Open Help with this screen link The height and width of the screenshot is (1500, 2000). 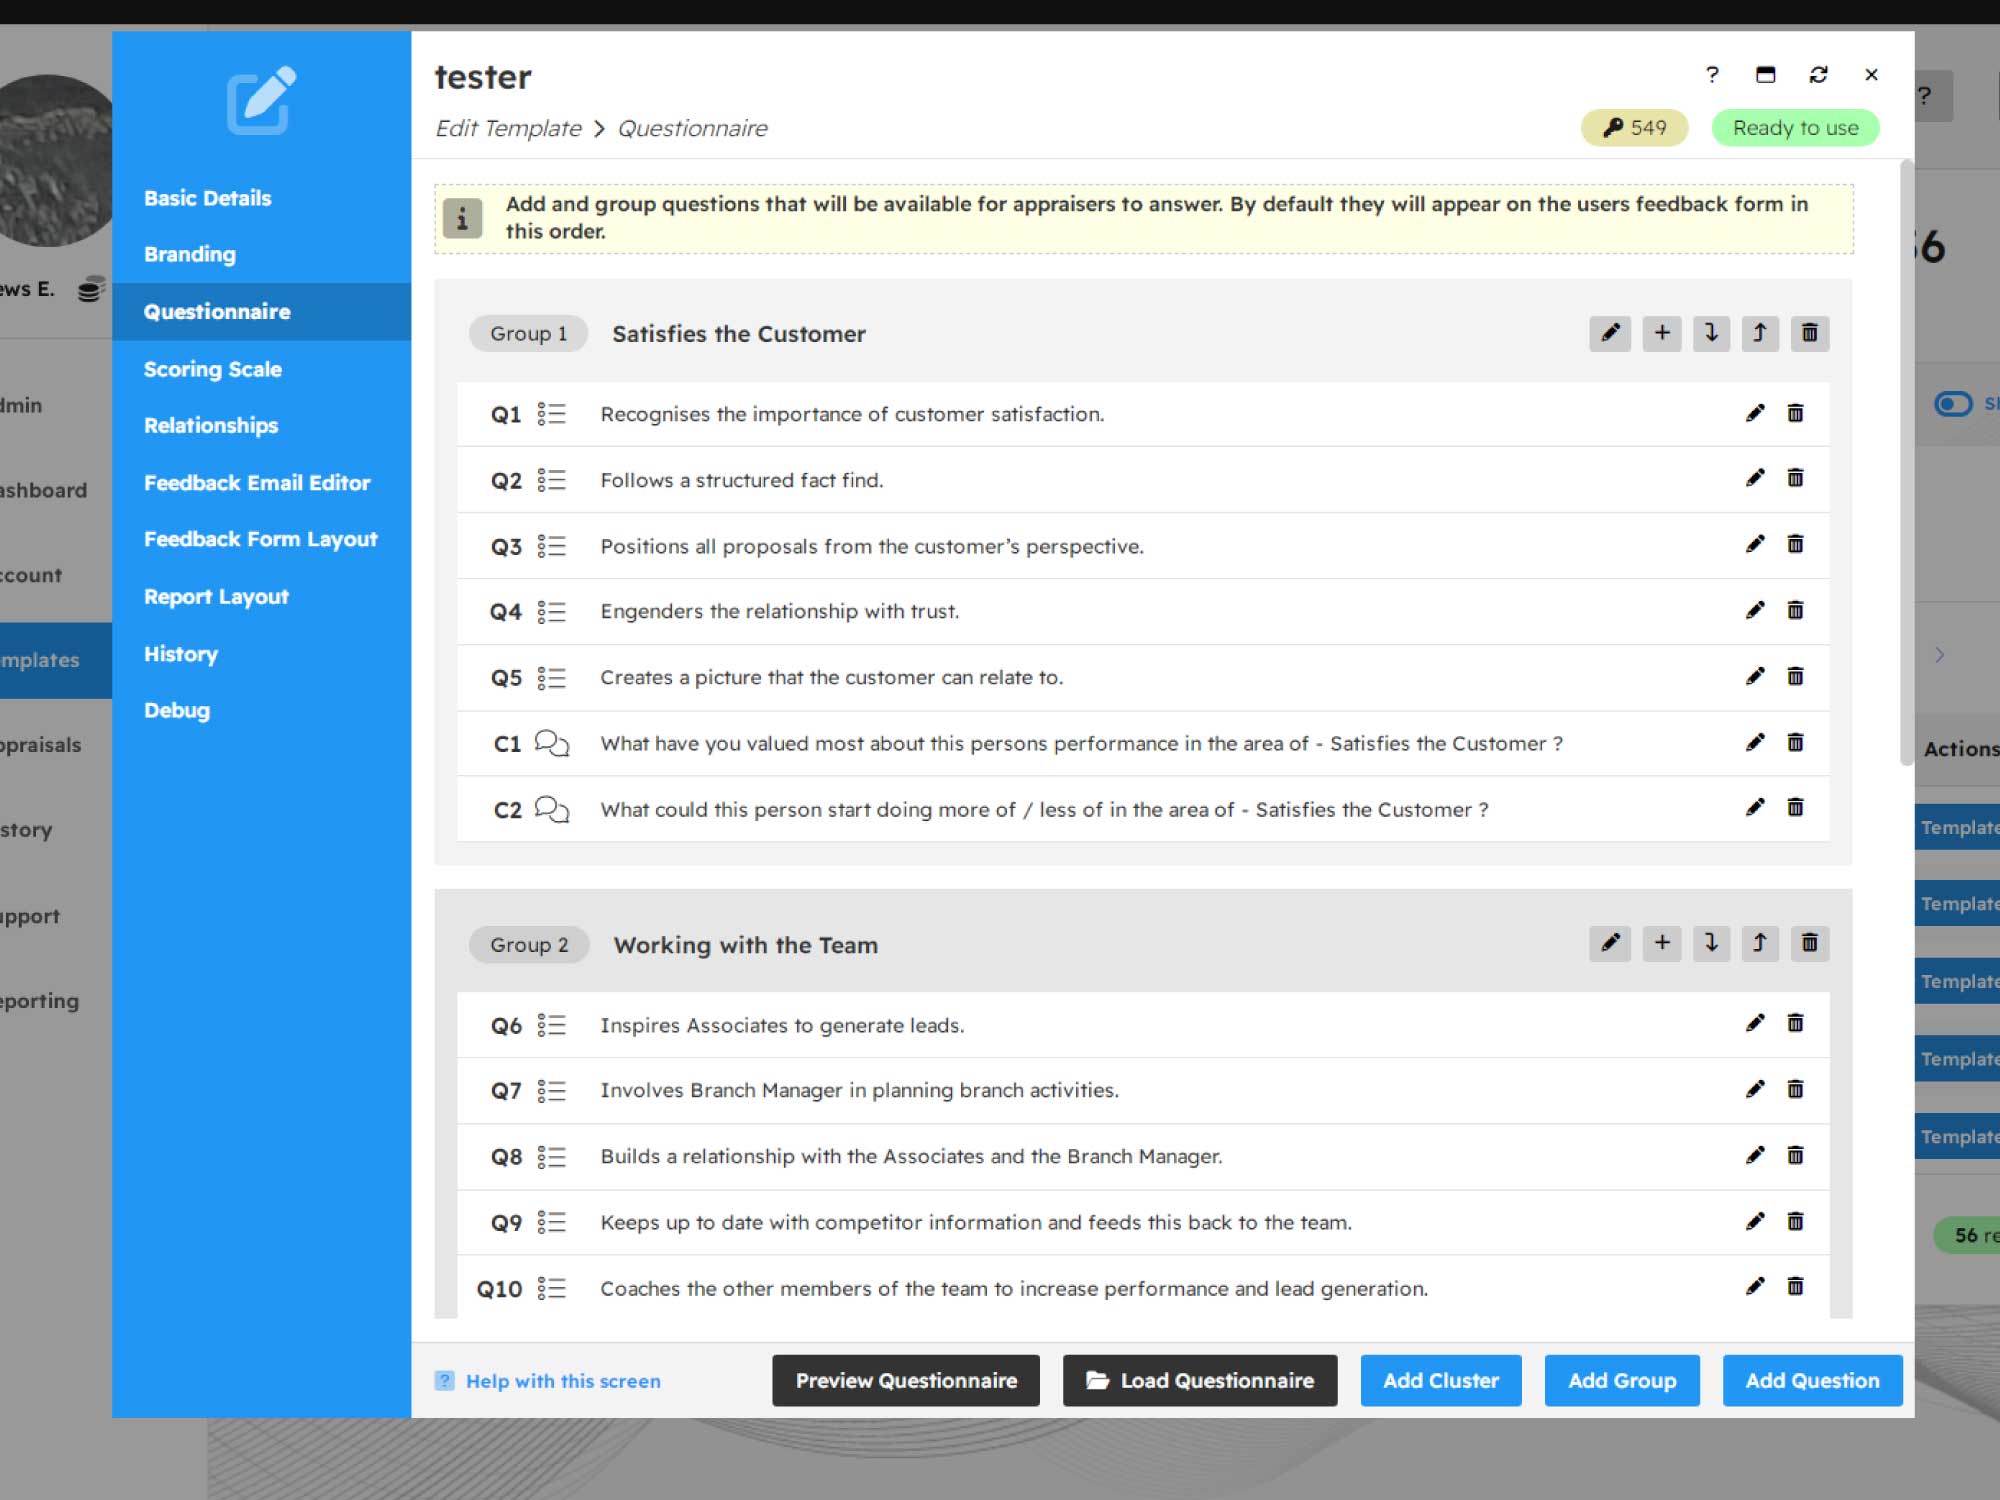coord(562,1381)
